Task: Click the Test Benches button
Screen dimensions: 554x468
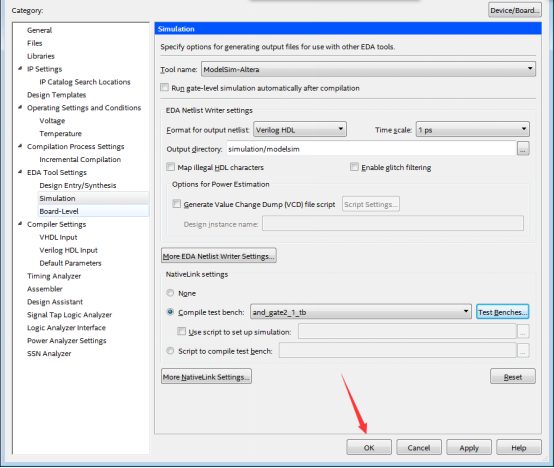Action: click(x=502, y=312)
